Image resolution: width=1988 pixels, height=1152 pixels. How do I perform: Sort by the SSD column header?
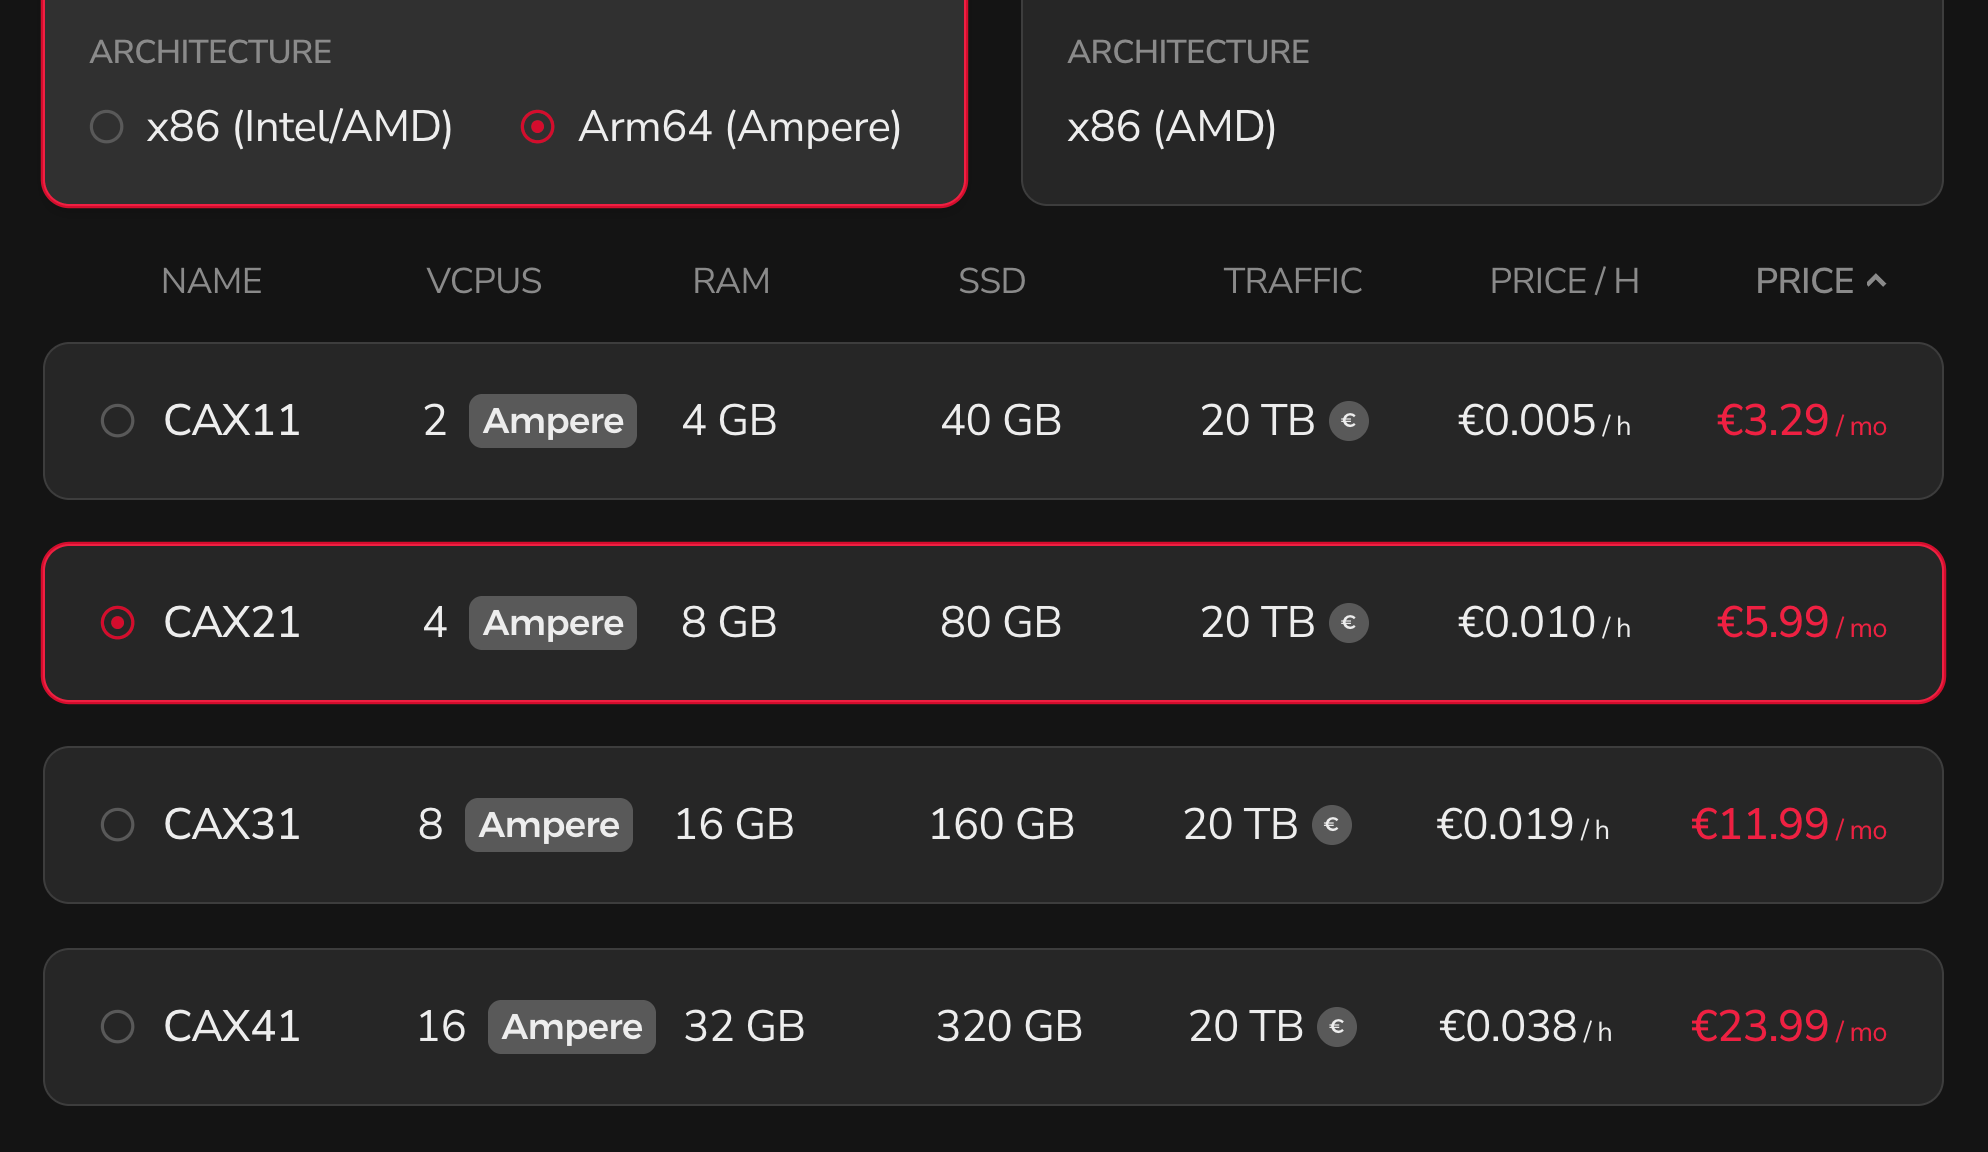coord(992,281)
